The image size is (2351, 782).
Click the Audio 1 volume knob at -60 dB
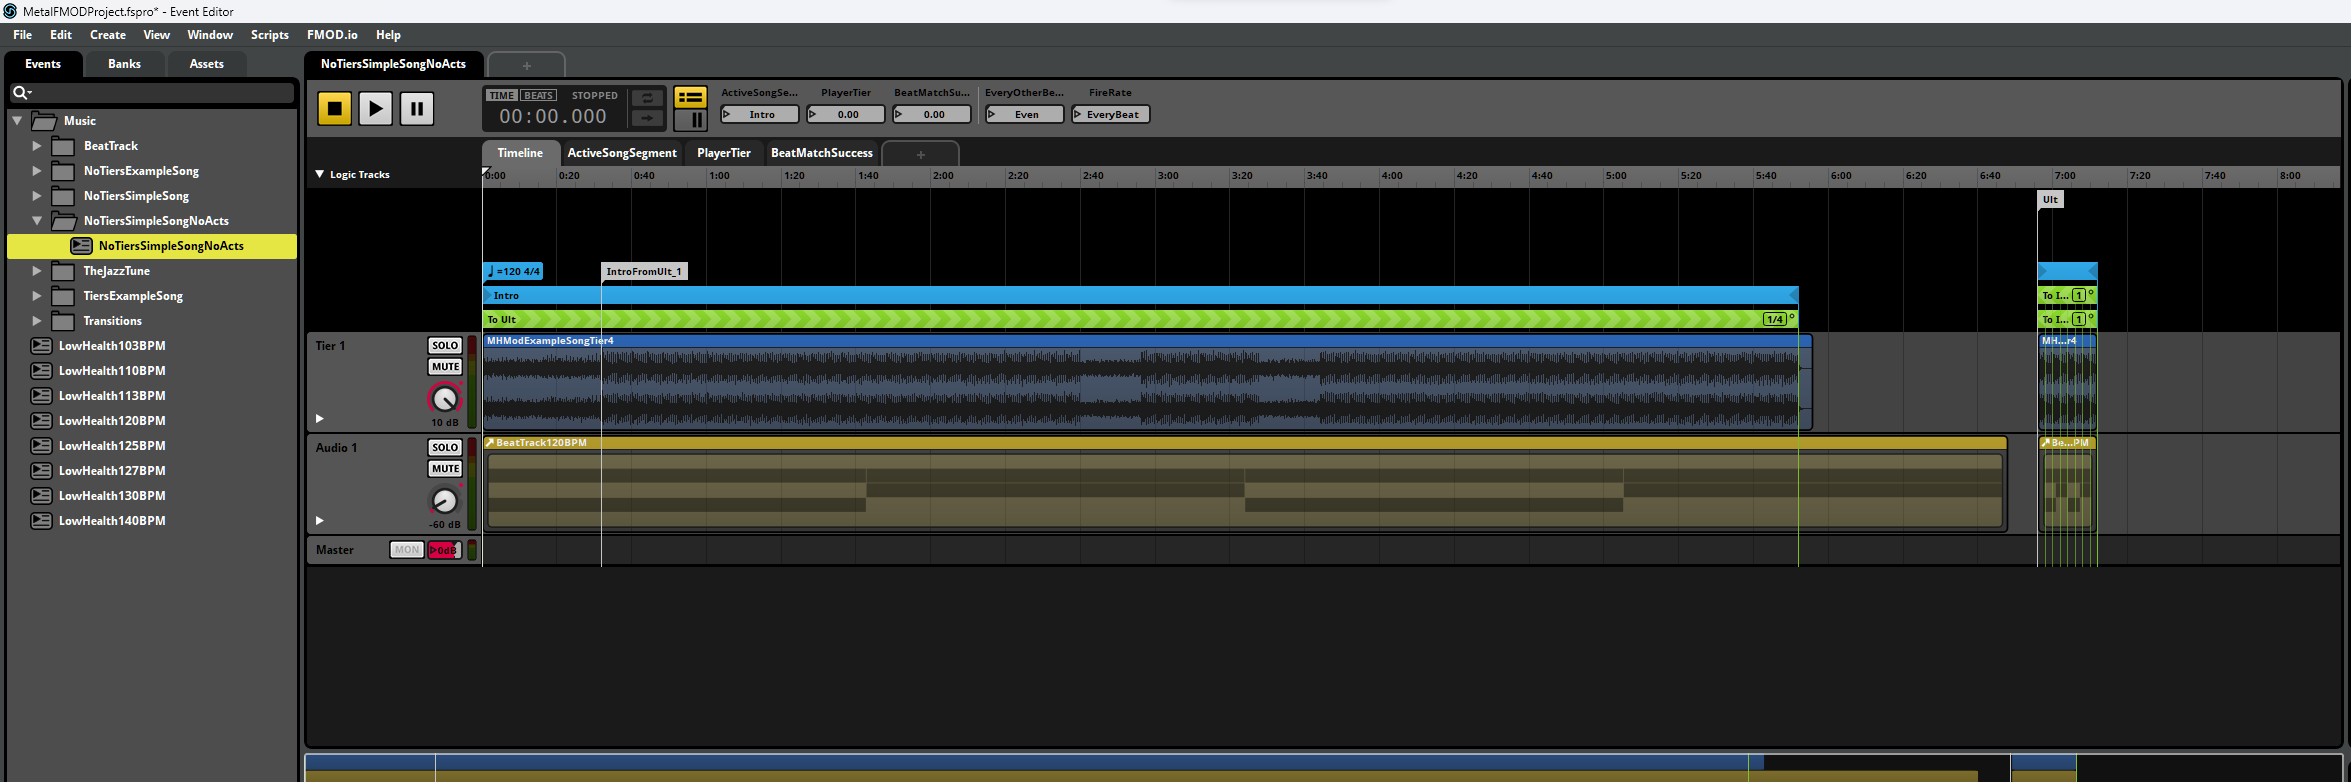(x=444, y=501)
